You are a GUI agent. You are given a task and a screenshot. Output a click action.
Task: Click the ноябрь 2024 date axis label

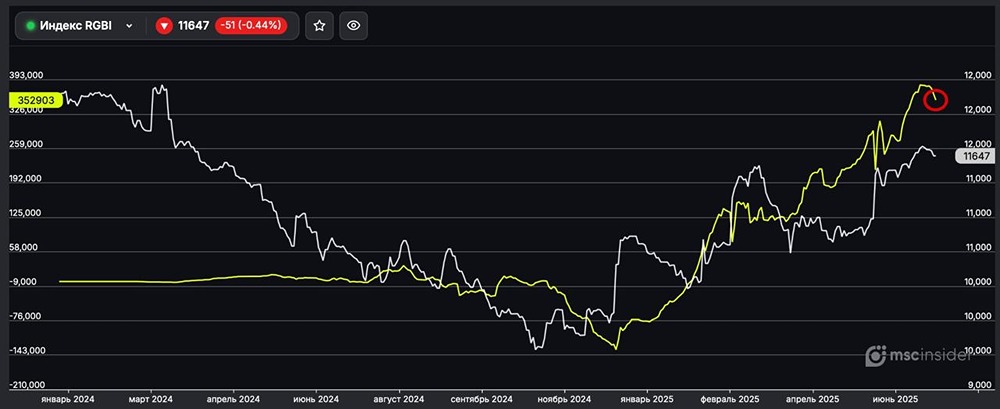[x=565, y=397]
